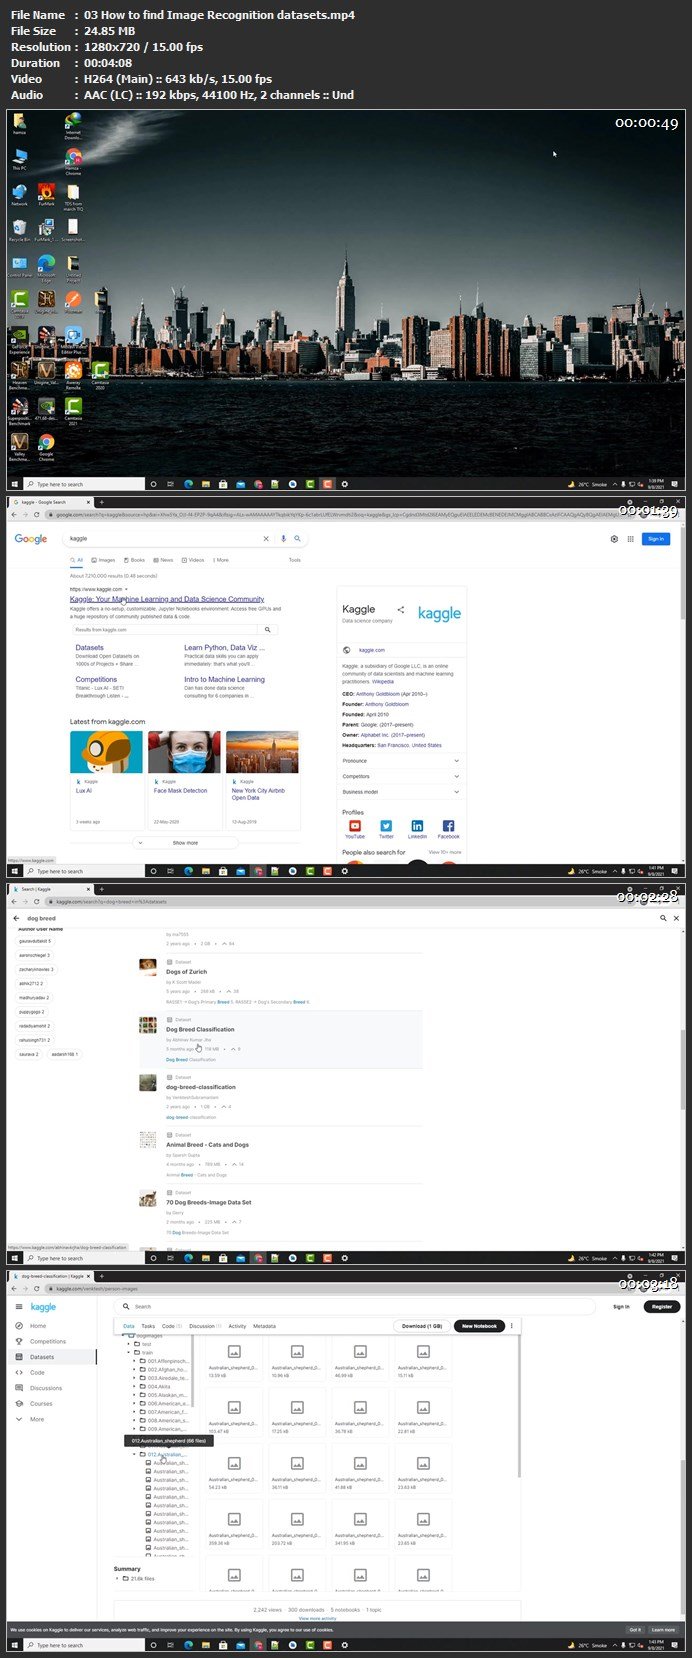This screenshot has height=1658, width=692.
Task: Open the 'Animal Breed - Cats and Dogs' result
Action: coord(207,1144)
